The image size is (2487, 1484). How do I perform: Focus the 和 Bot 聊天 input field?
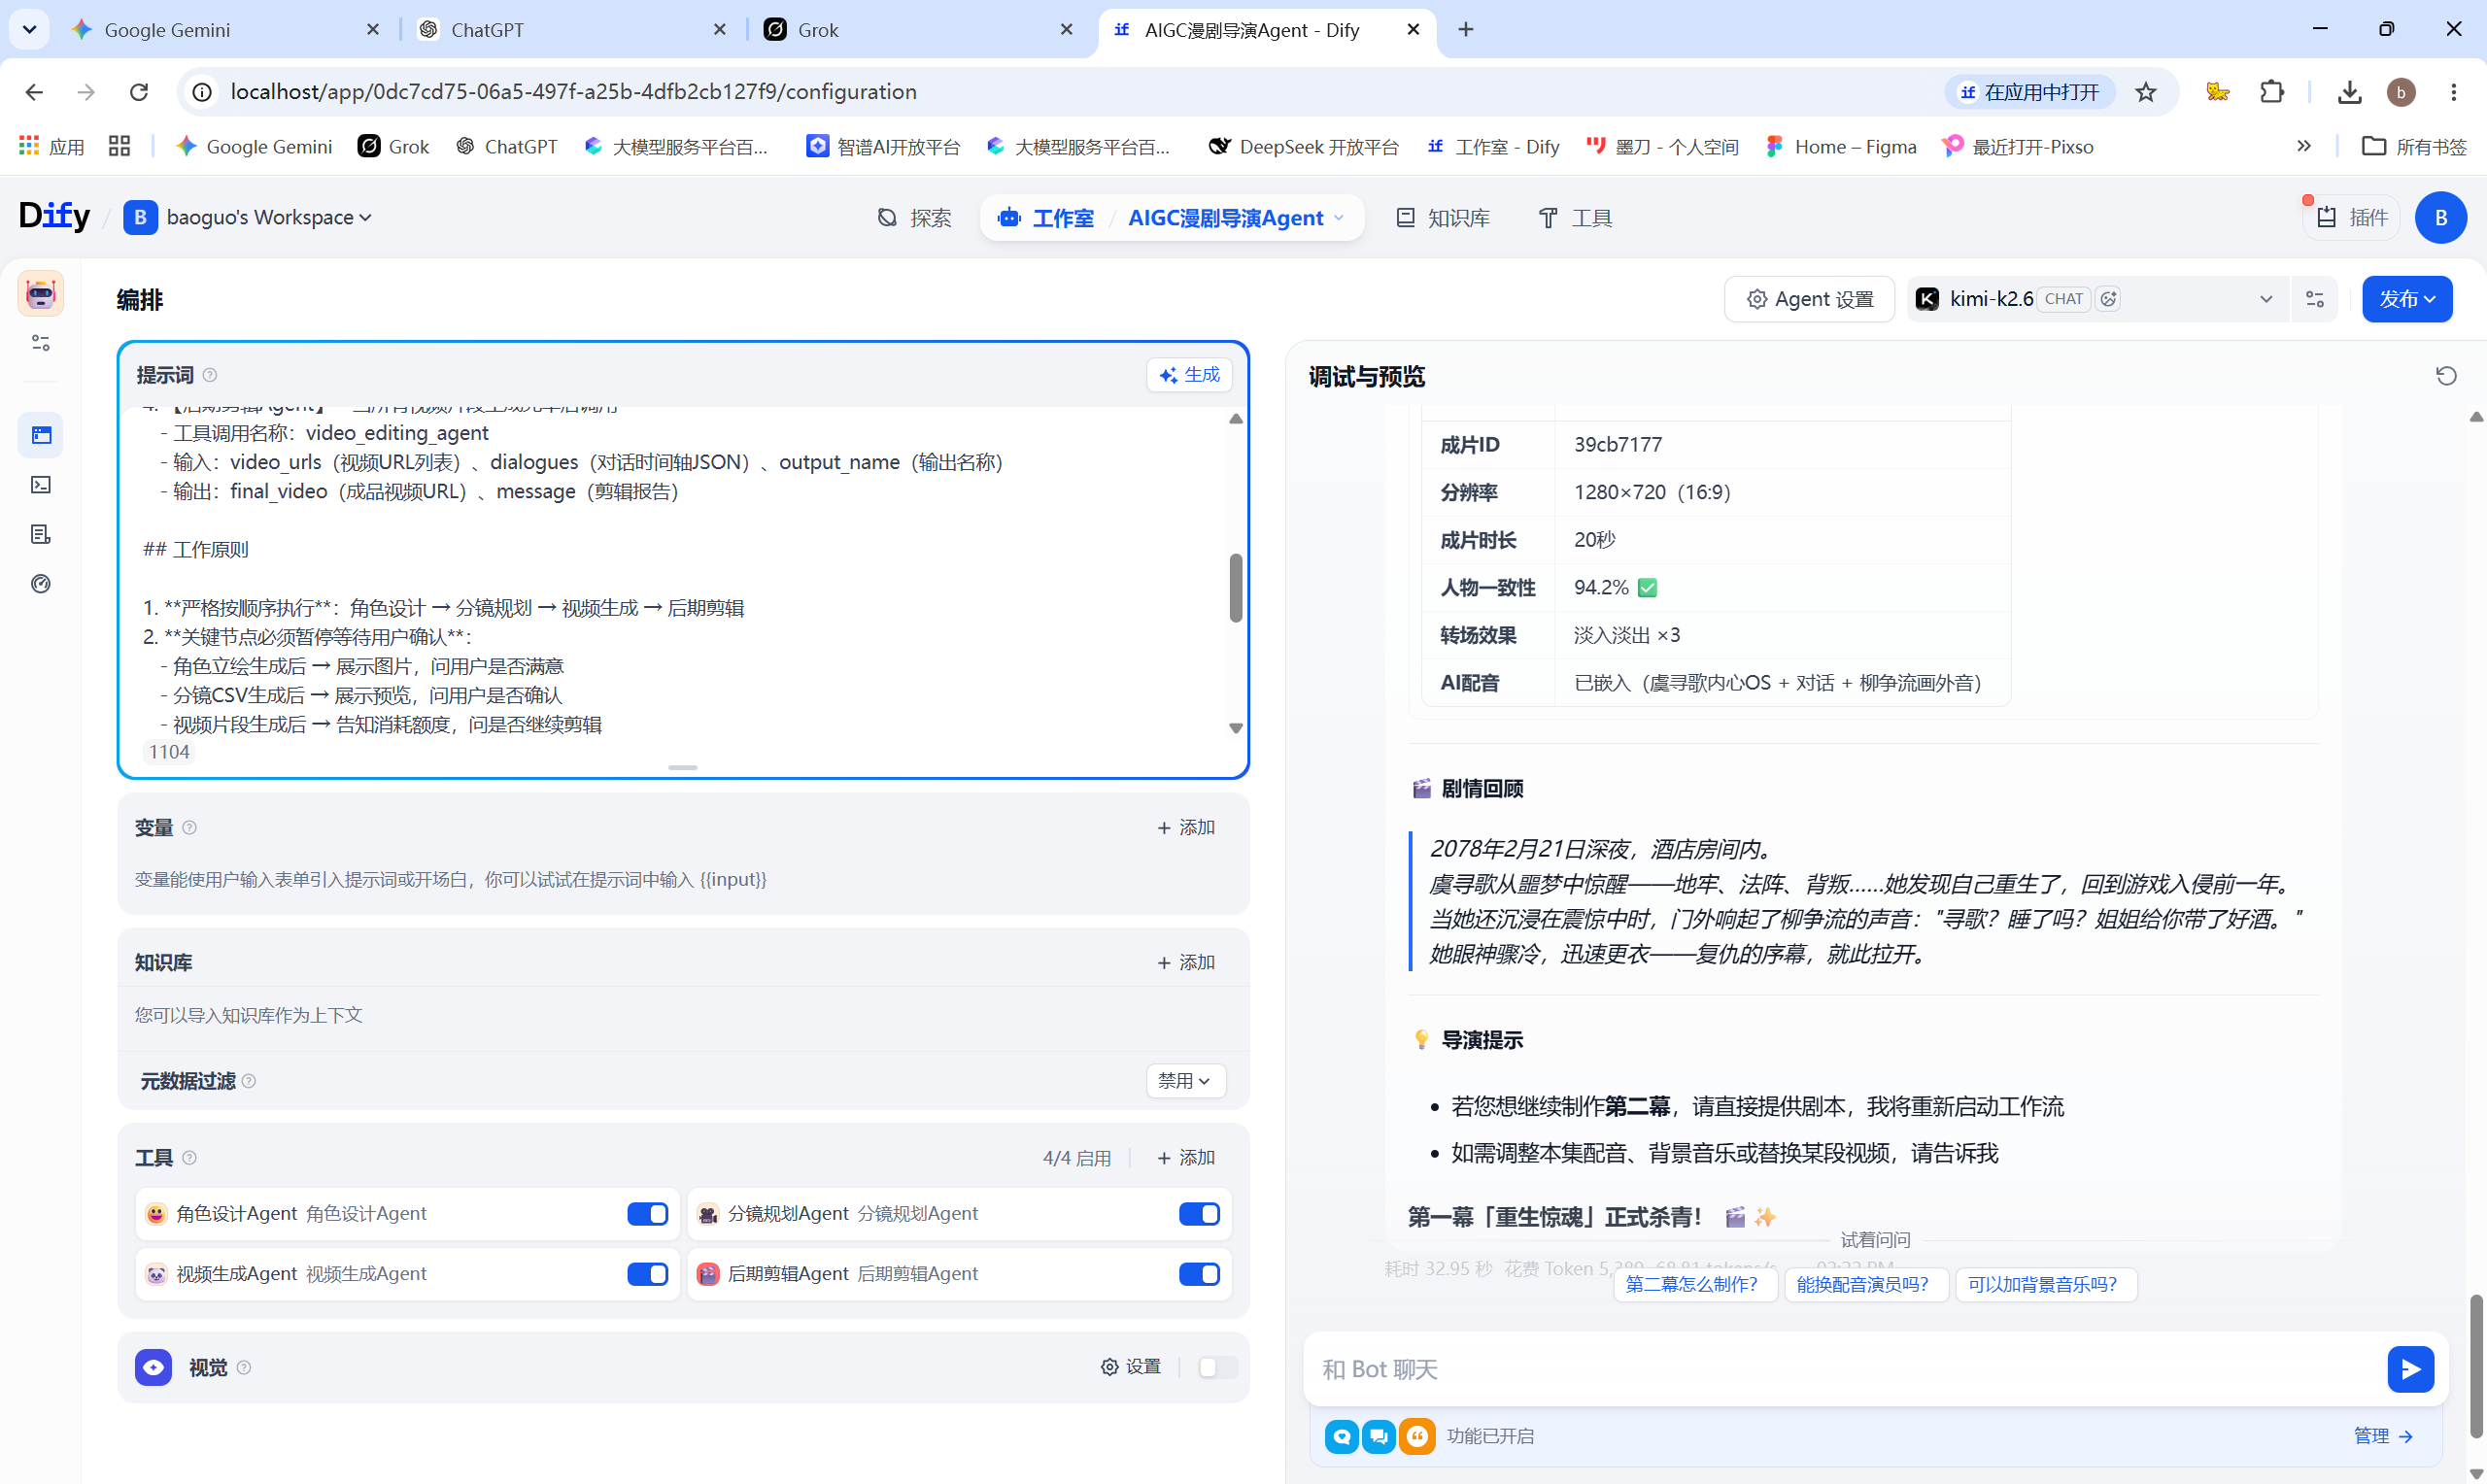click(x=1845, y=1369)
